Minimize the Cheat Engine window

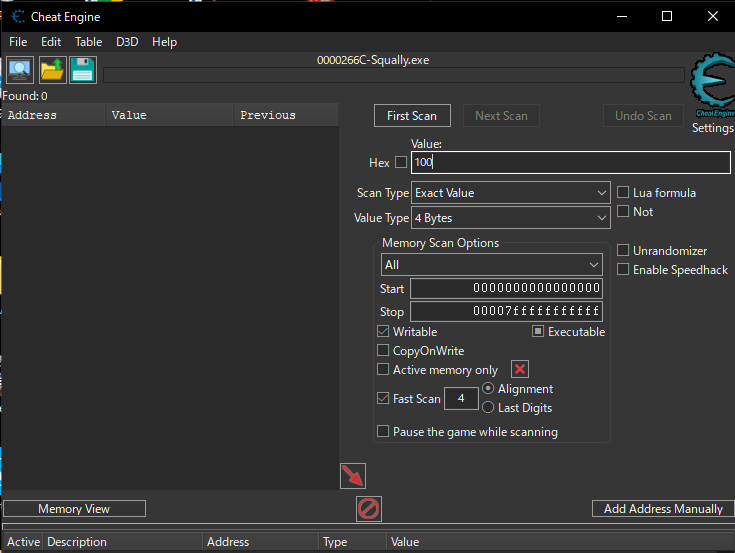[x=622, y=16]
